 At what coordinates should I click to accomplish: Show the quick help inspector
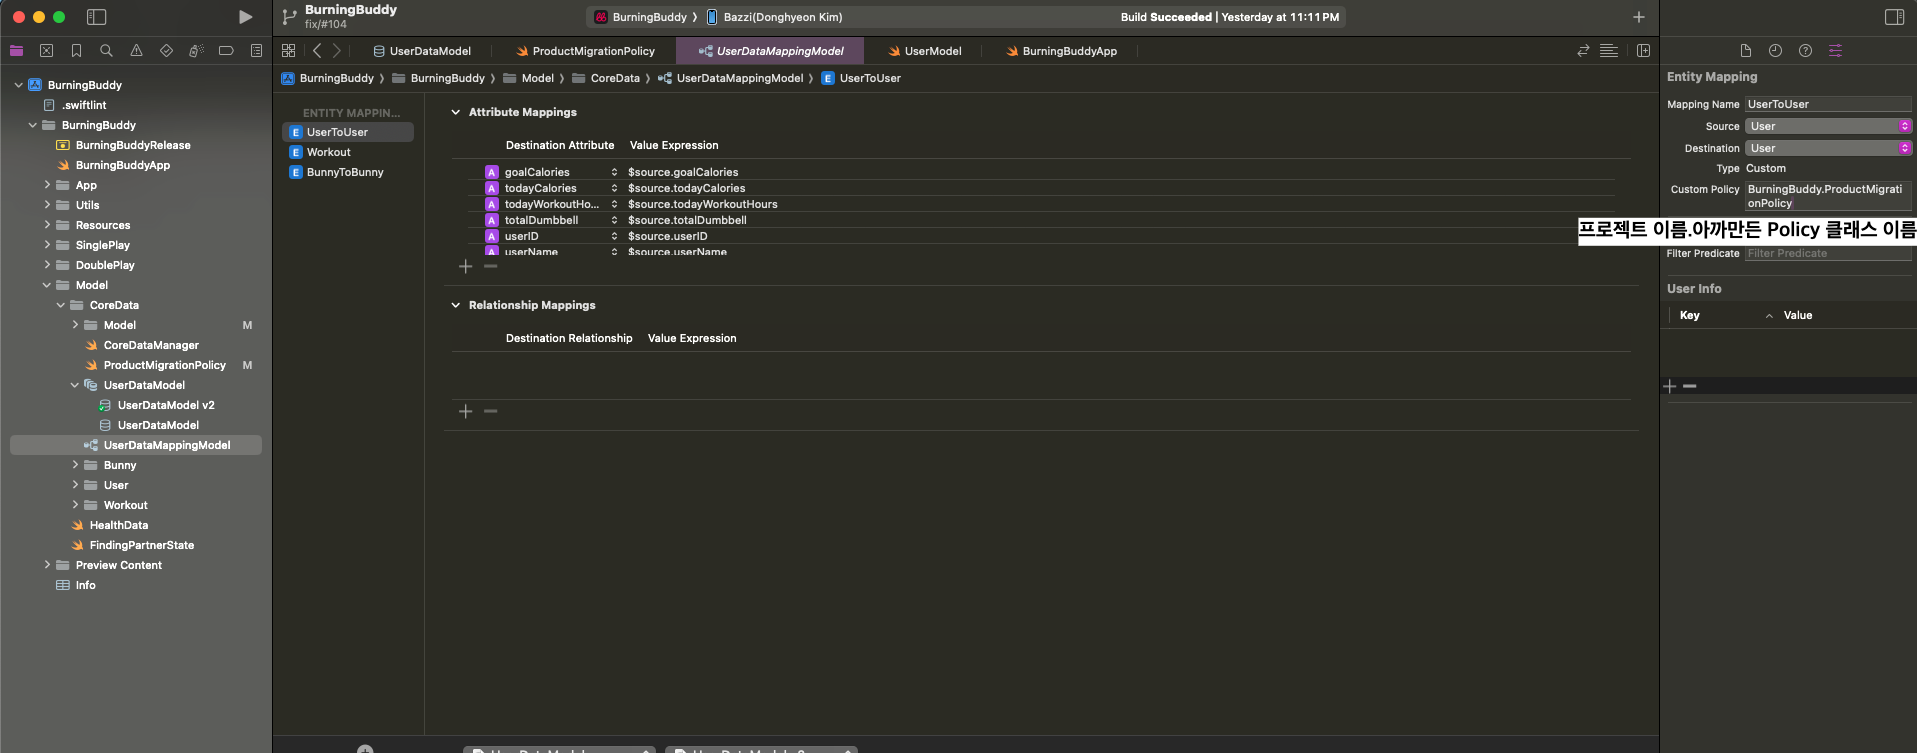click(1805, 51)
